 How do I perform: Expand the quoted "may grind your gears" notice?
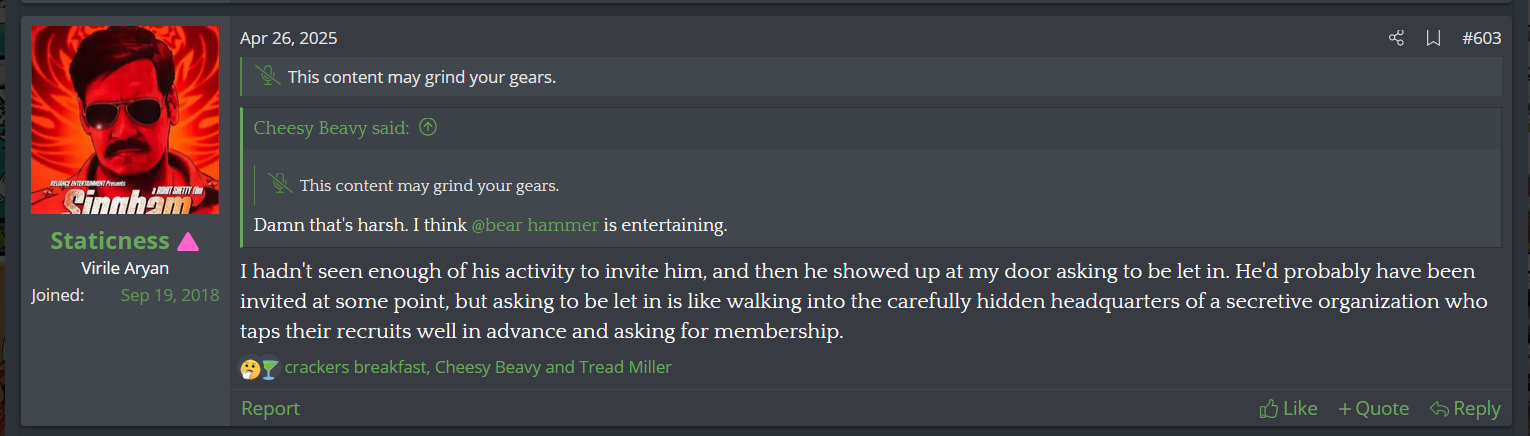[x=429, y=185]
